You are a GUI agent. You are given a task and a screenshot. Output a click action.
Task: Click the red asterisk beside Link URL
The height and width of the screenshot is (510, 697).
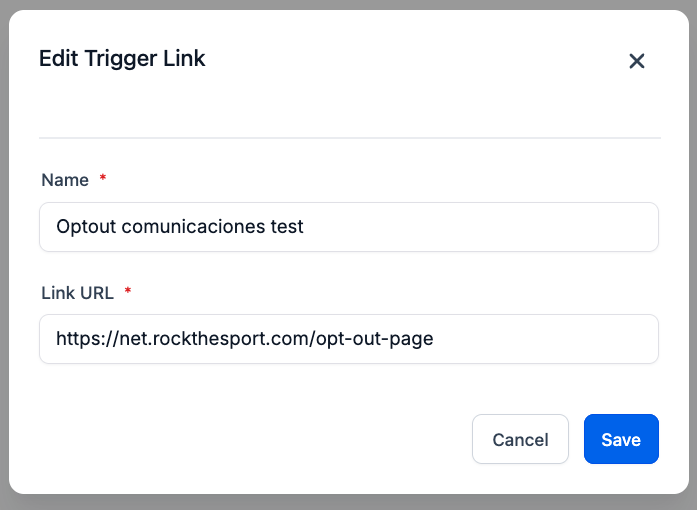tap(128, 290)
